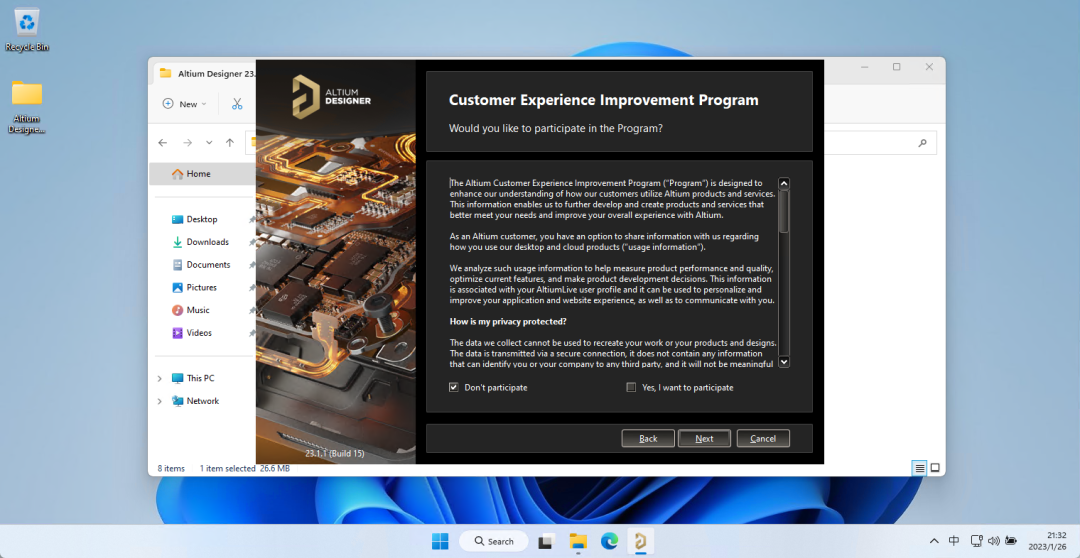Click the Windows Start button

point(440,541)
